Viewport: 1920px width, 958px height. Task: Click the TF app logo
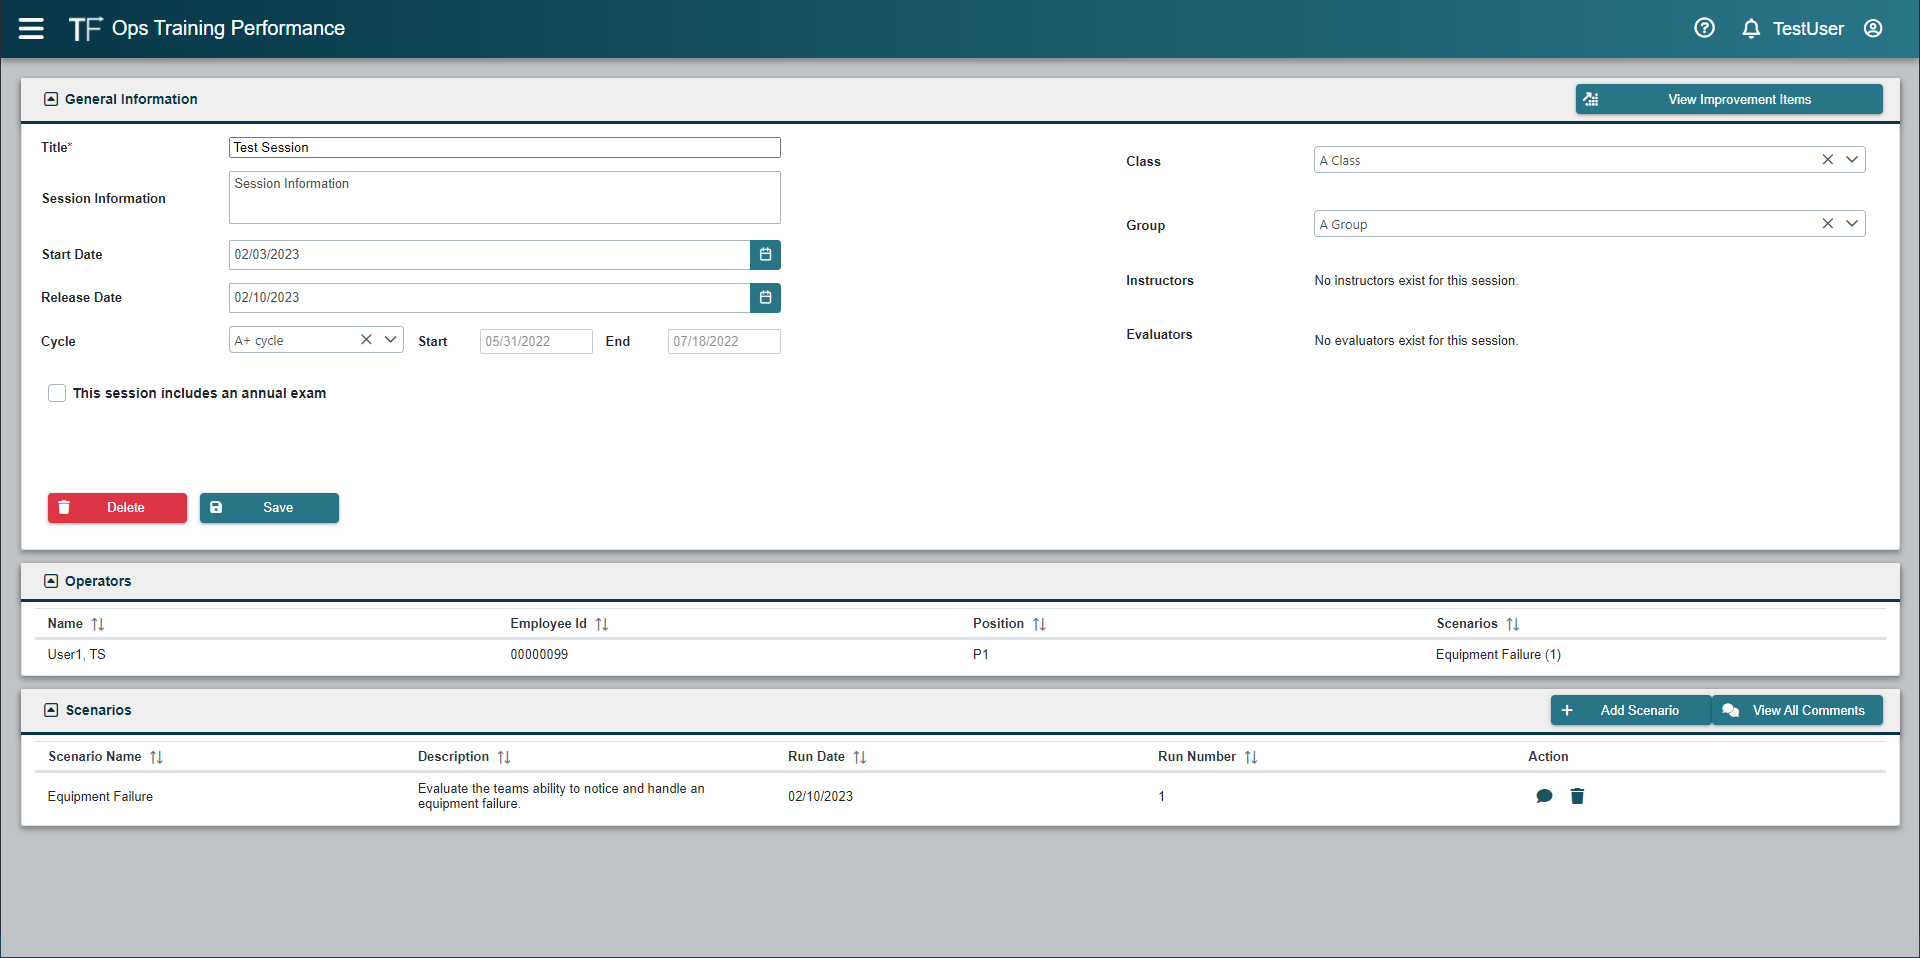[x=85, y=29]
